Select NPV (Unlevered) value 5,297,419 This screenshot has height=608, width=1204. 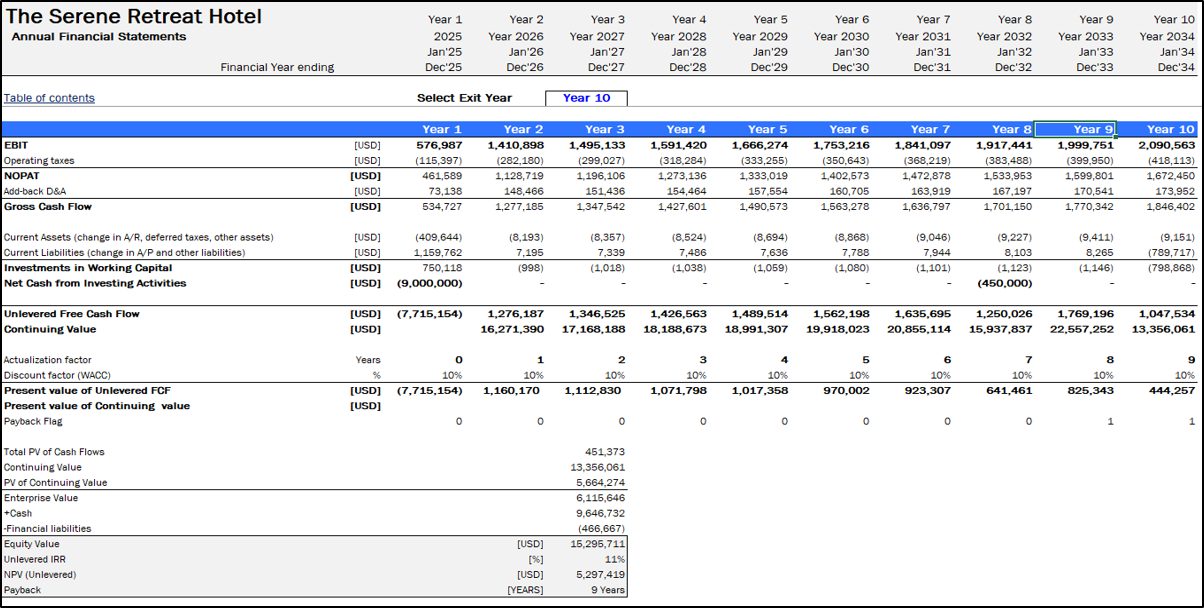[602, 575]
